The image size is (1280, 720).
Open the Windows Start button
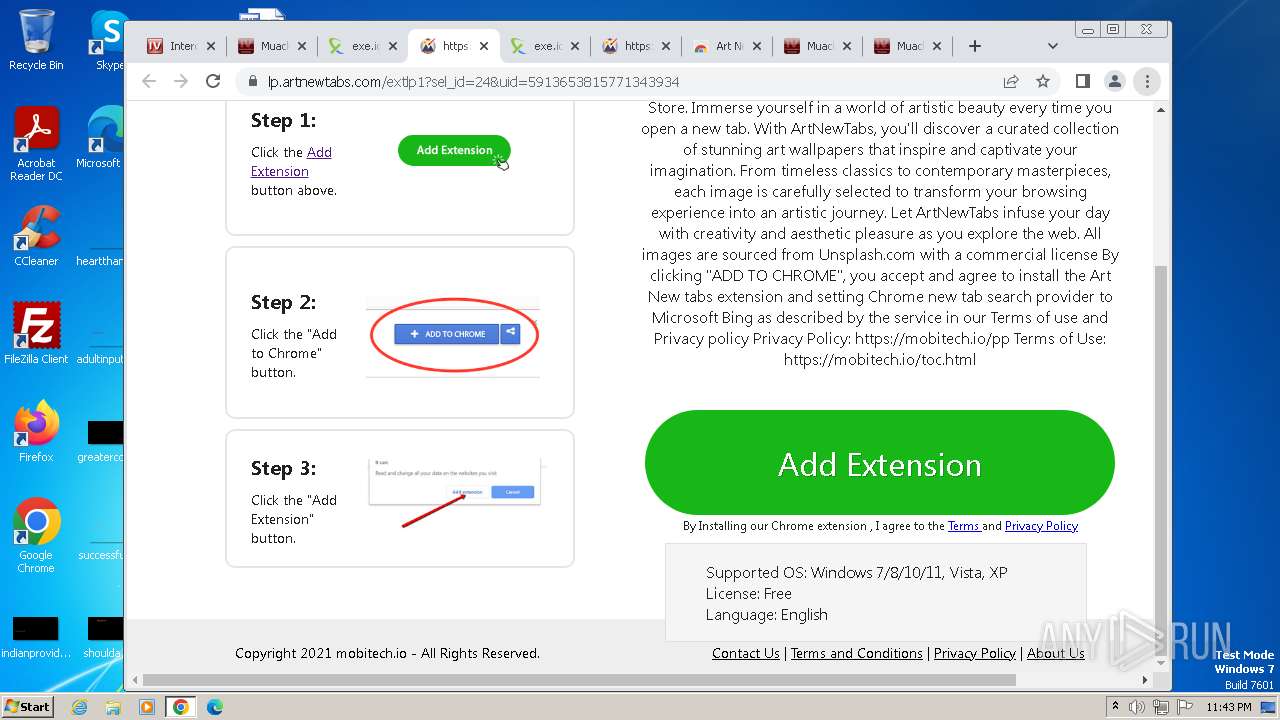pyautogui.click(x=27, y=706)
